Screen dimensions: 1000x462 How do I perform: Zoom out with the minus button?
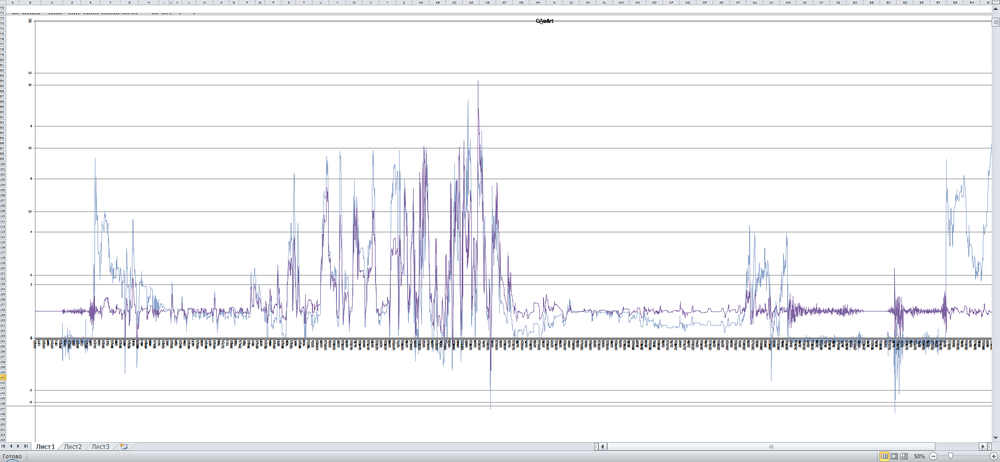(x=933, y=456)
